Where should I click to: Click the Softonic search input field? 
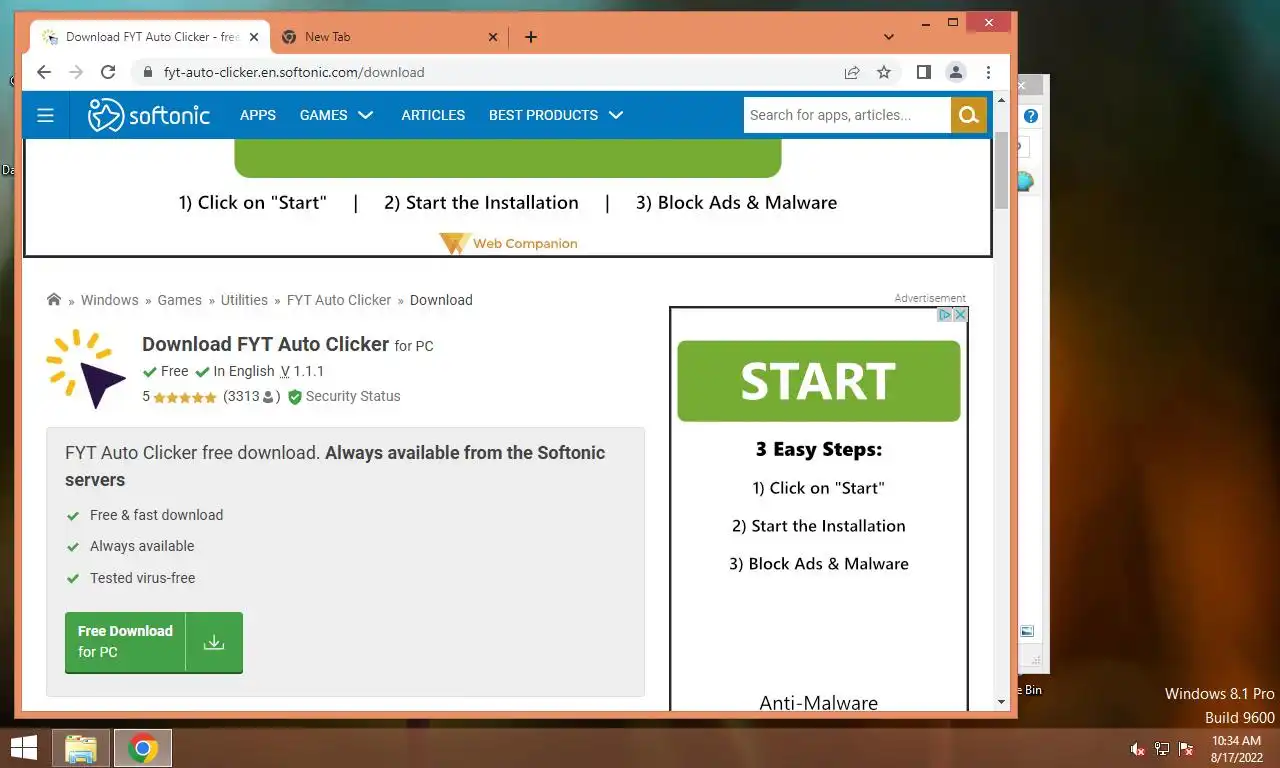[847, 115]
